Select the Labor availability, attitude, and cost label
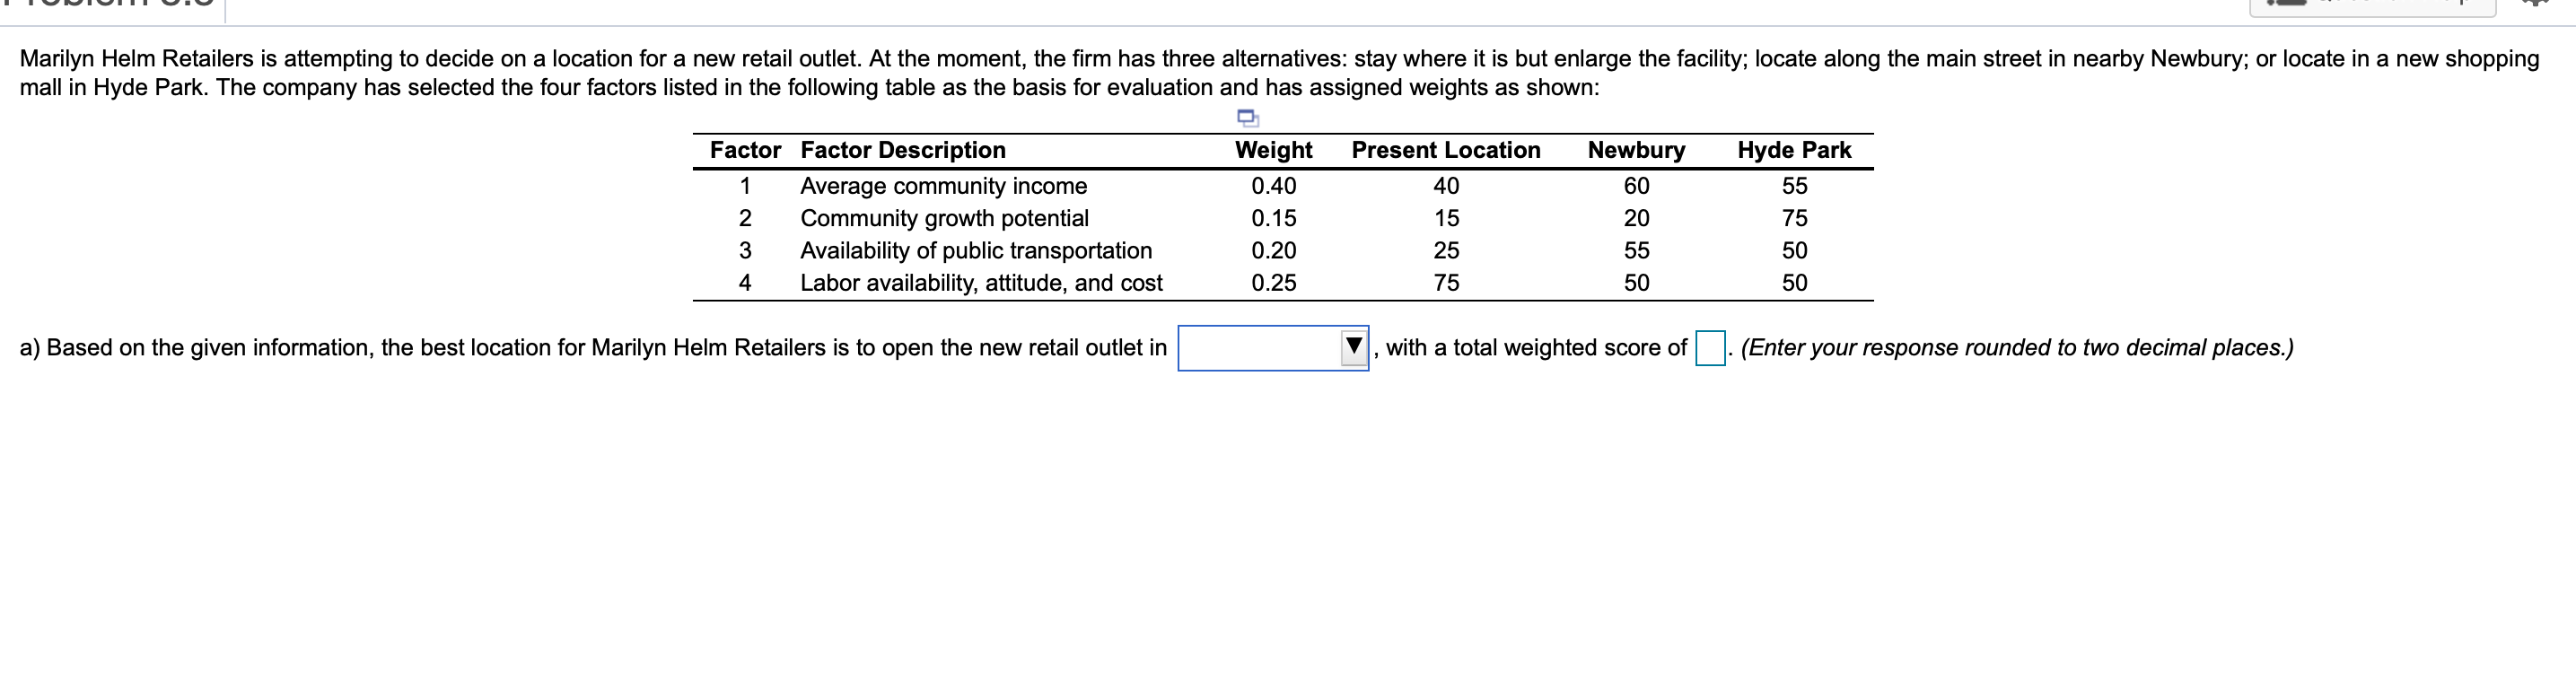 click(x=981, y=283)
